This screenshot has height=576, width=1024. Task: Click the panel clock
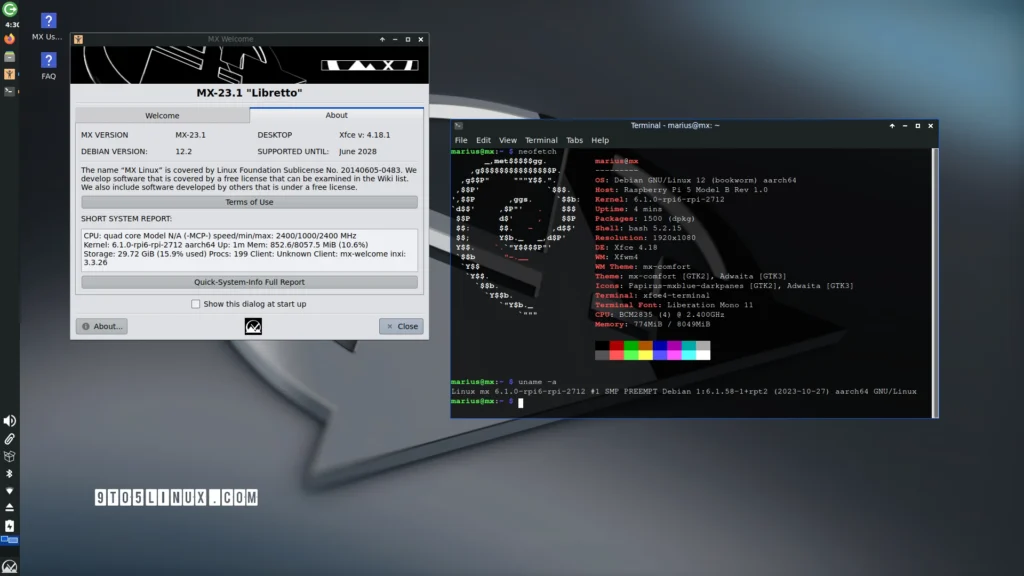pyautogui.click(x=12, y=25)
